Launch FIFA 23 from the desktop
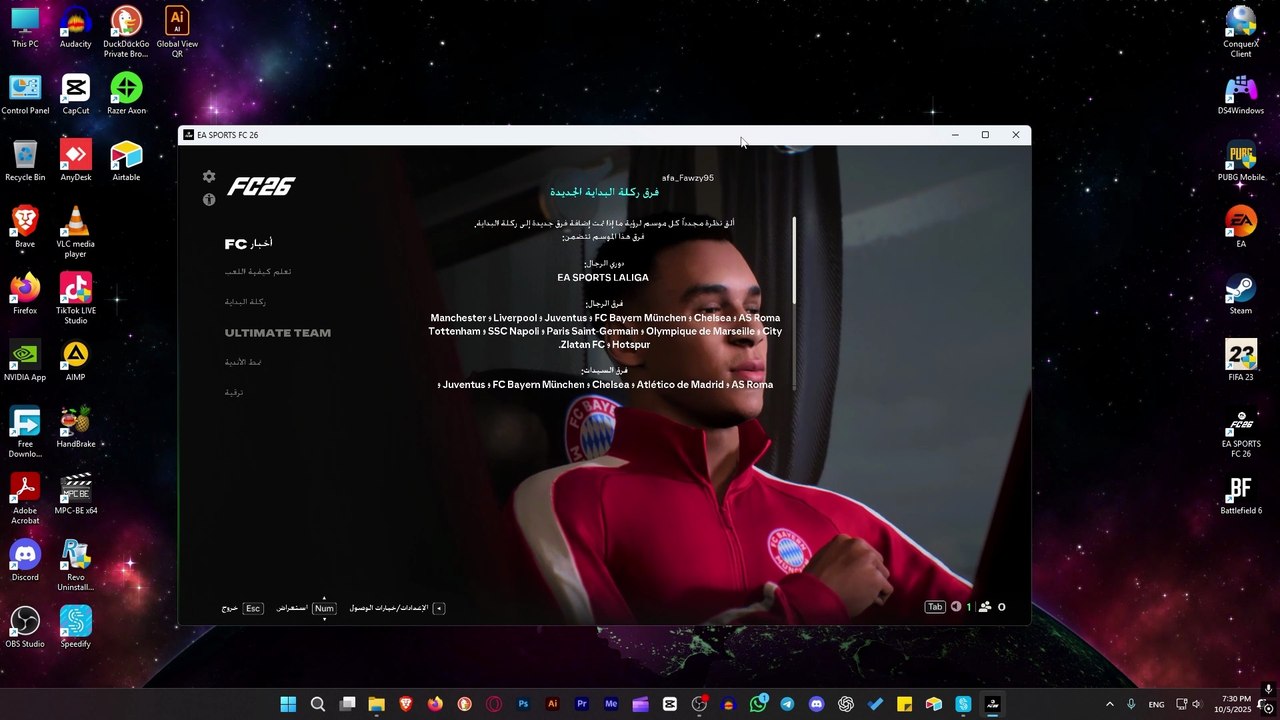This screenshot has height=720, width=1280. coord(1241,361)
